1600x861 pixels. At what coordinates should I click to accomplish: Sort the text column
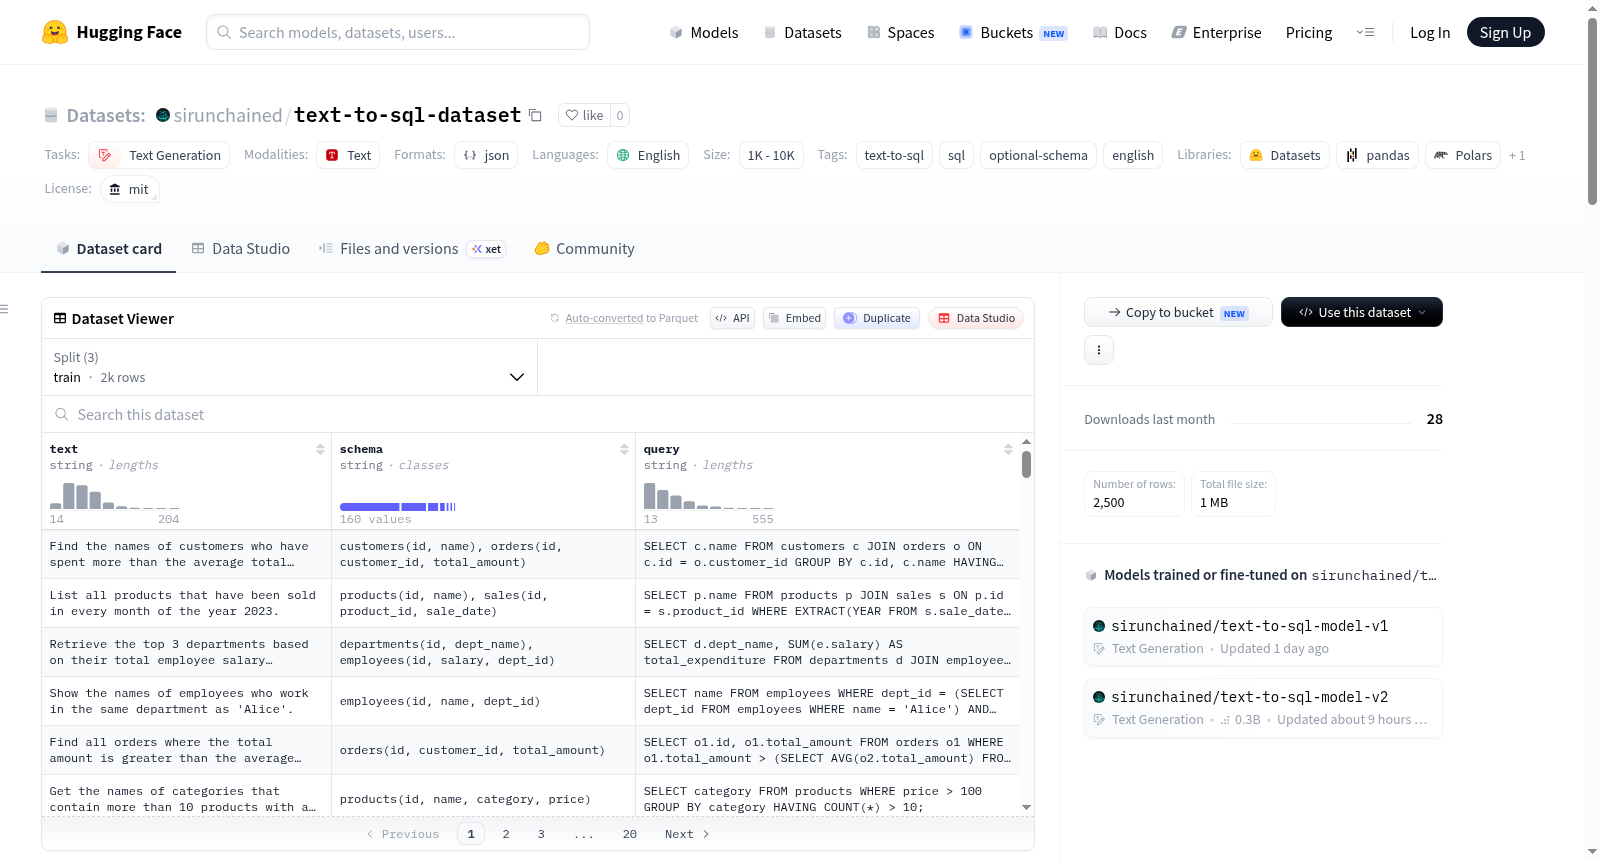pyautogui.click(x=320, y=449)
